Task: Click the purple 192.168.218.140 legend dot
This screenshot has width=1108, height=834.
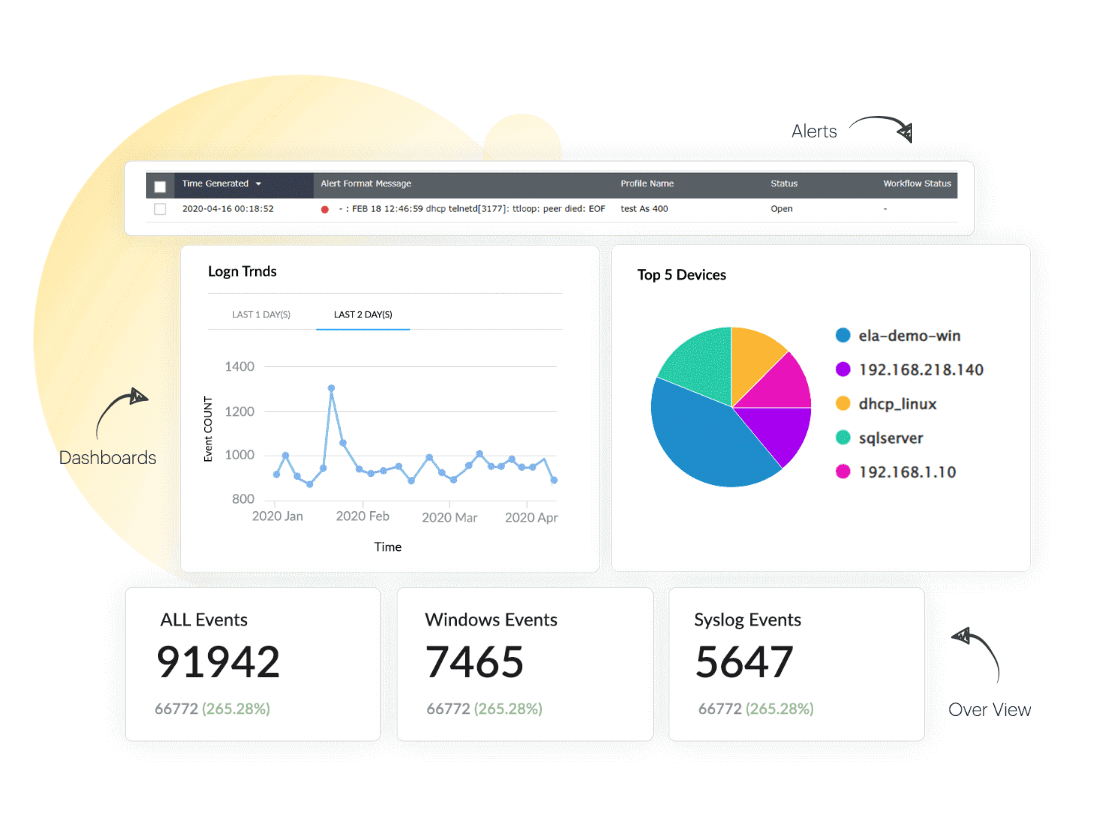Action: click(x=843, y=370)
